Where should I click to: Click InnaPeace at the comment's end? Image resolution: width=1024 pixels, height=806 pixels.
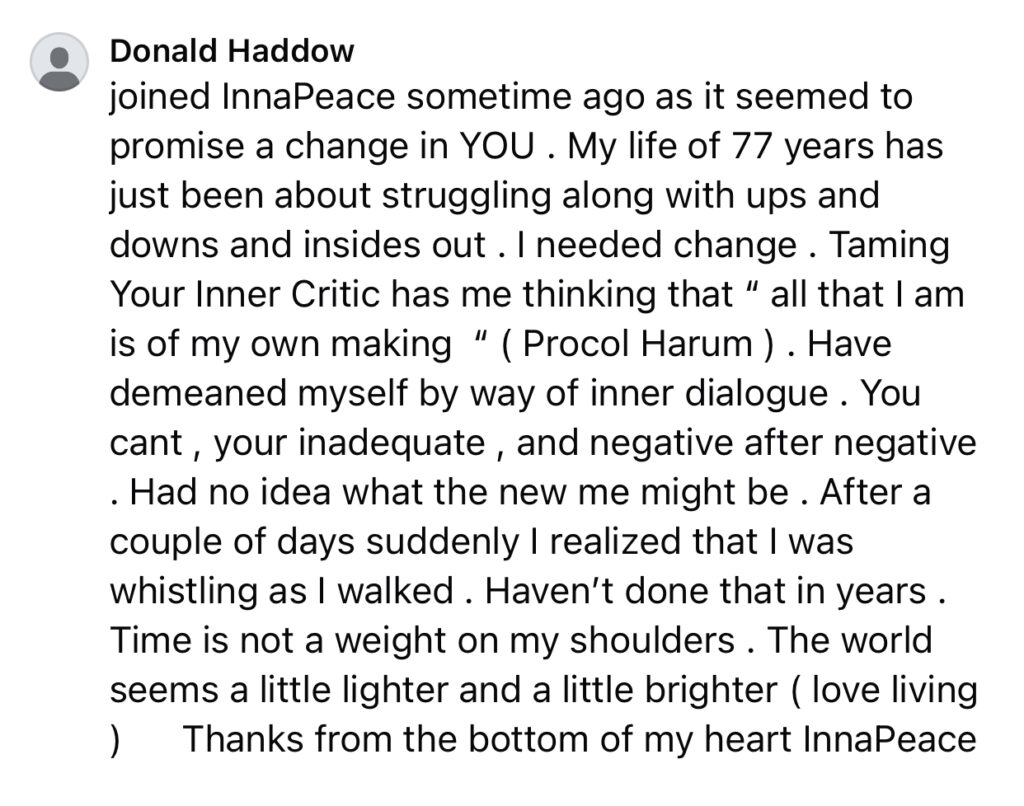pos(889,739)
